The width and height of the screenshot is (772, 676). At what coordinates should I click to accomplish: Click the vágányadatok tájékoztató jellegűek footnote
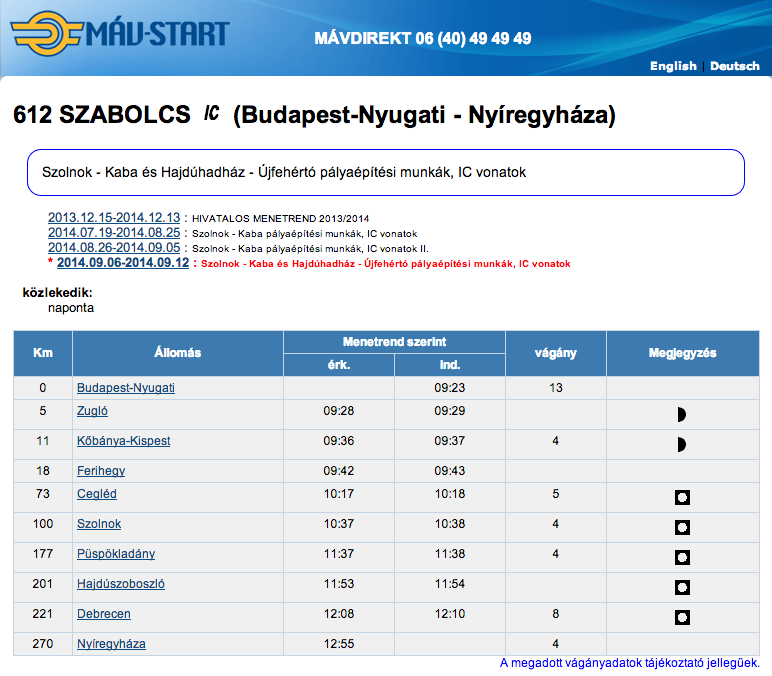pos(630,663)
